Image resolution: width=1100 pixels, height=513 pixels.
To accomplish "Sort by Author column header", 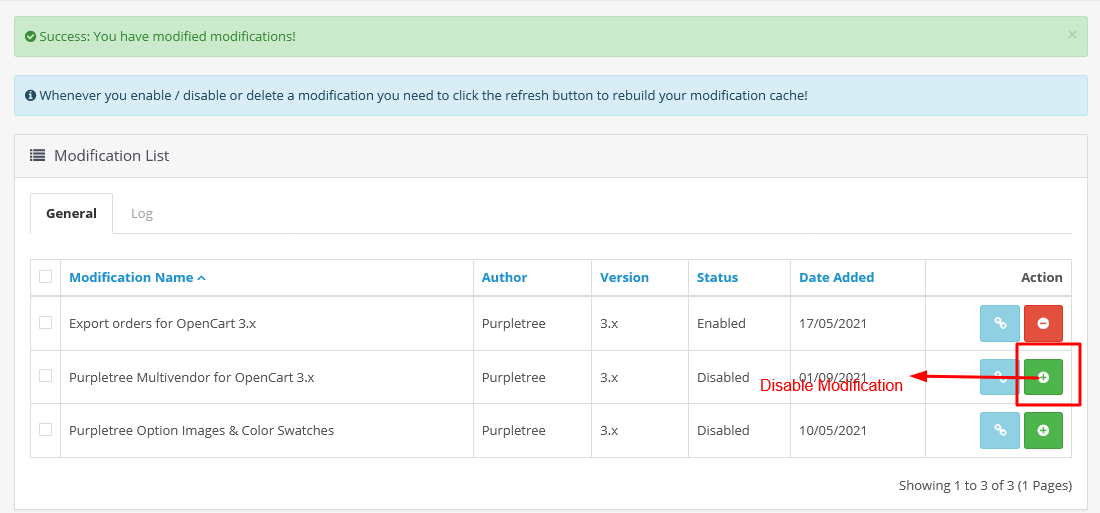I will [x=504, y=277].
